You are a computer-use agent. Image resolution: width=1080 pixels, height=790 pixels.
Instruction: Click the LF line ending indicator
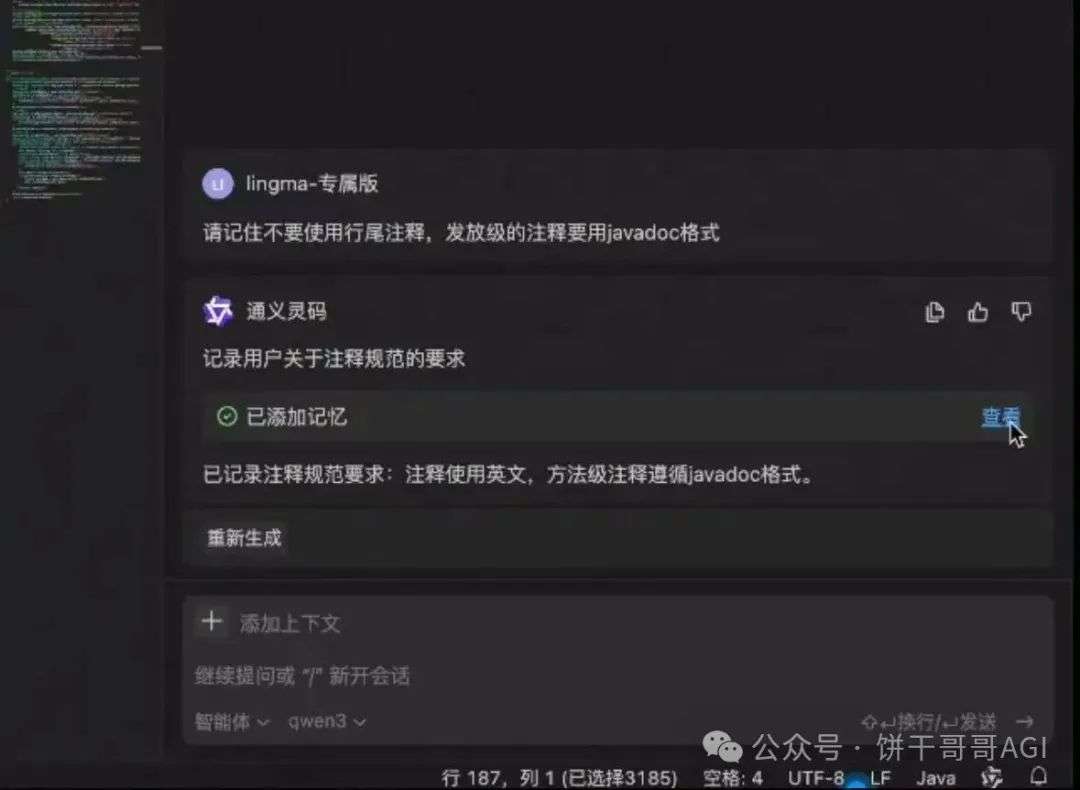880,778
